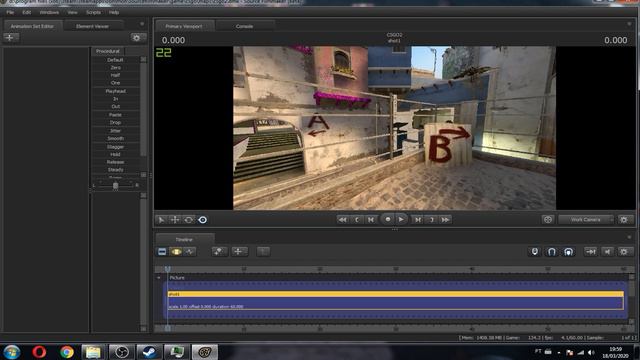Toggle the timeline audio mute speaker icon

click(607, 251)
